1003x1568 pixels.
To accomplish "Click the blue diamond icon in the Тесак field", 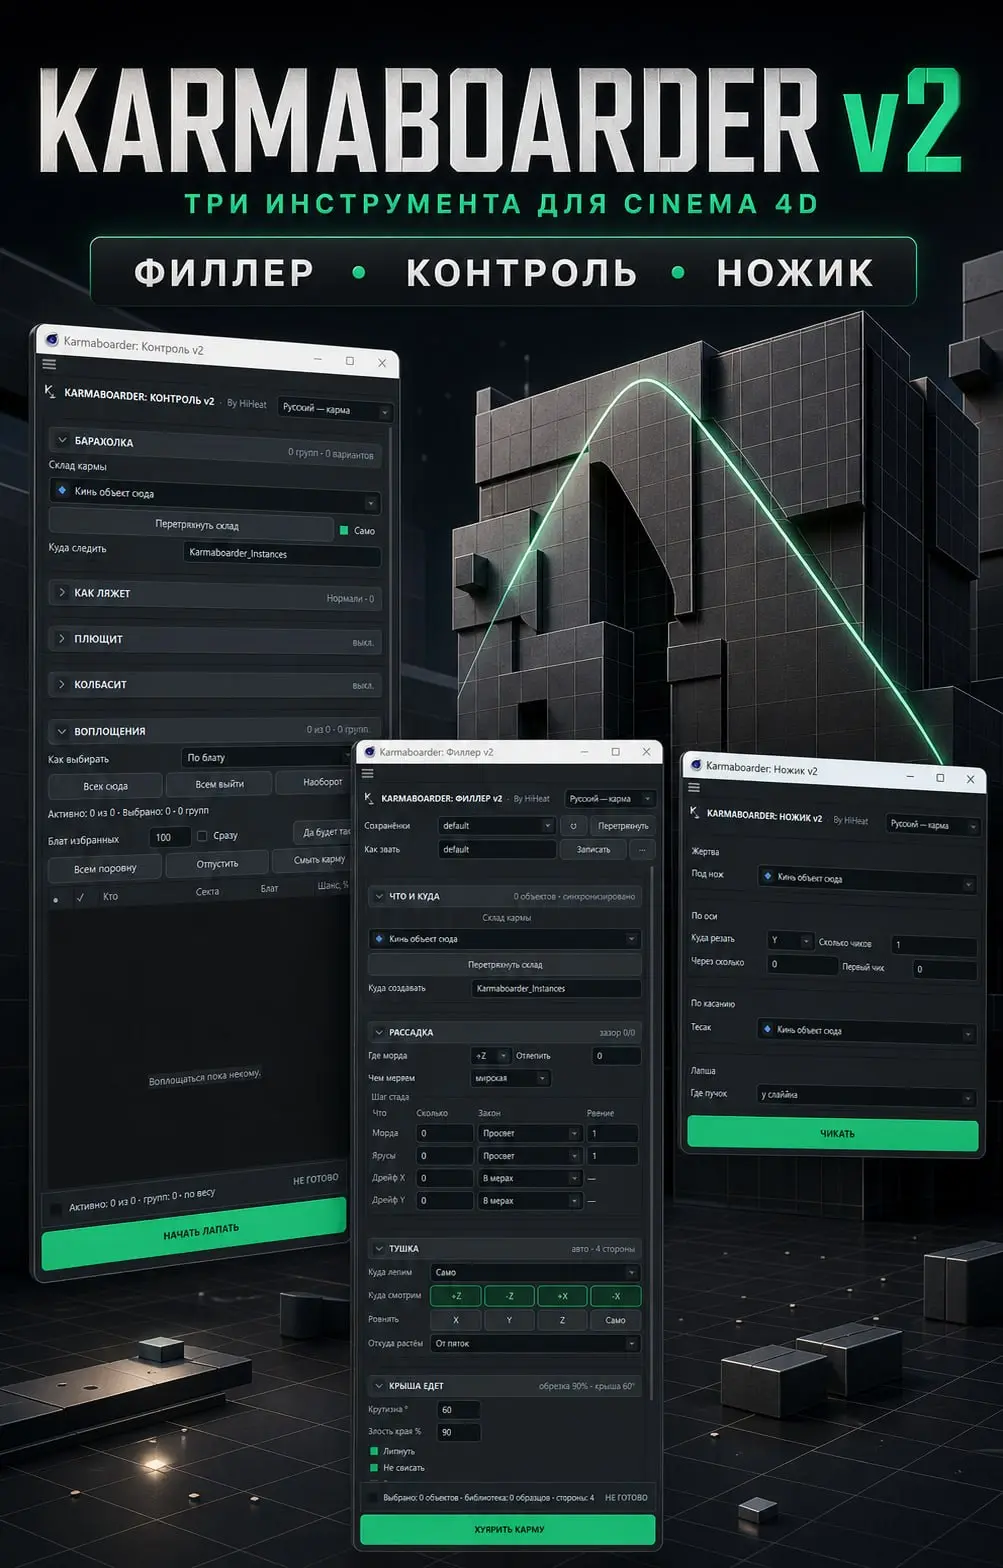I will [767, 1028].
